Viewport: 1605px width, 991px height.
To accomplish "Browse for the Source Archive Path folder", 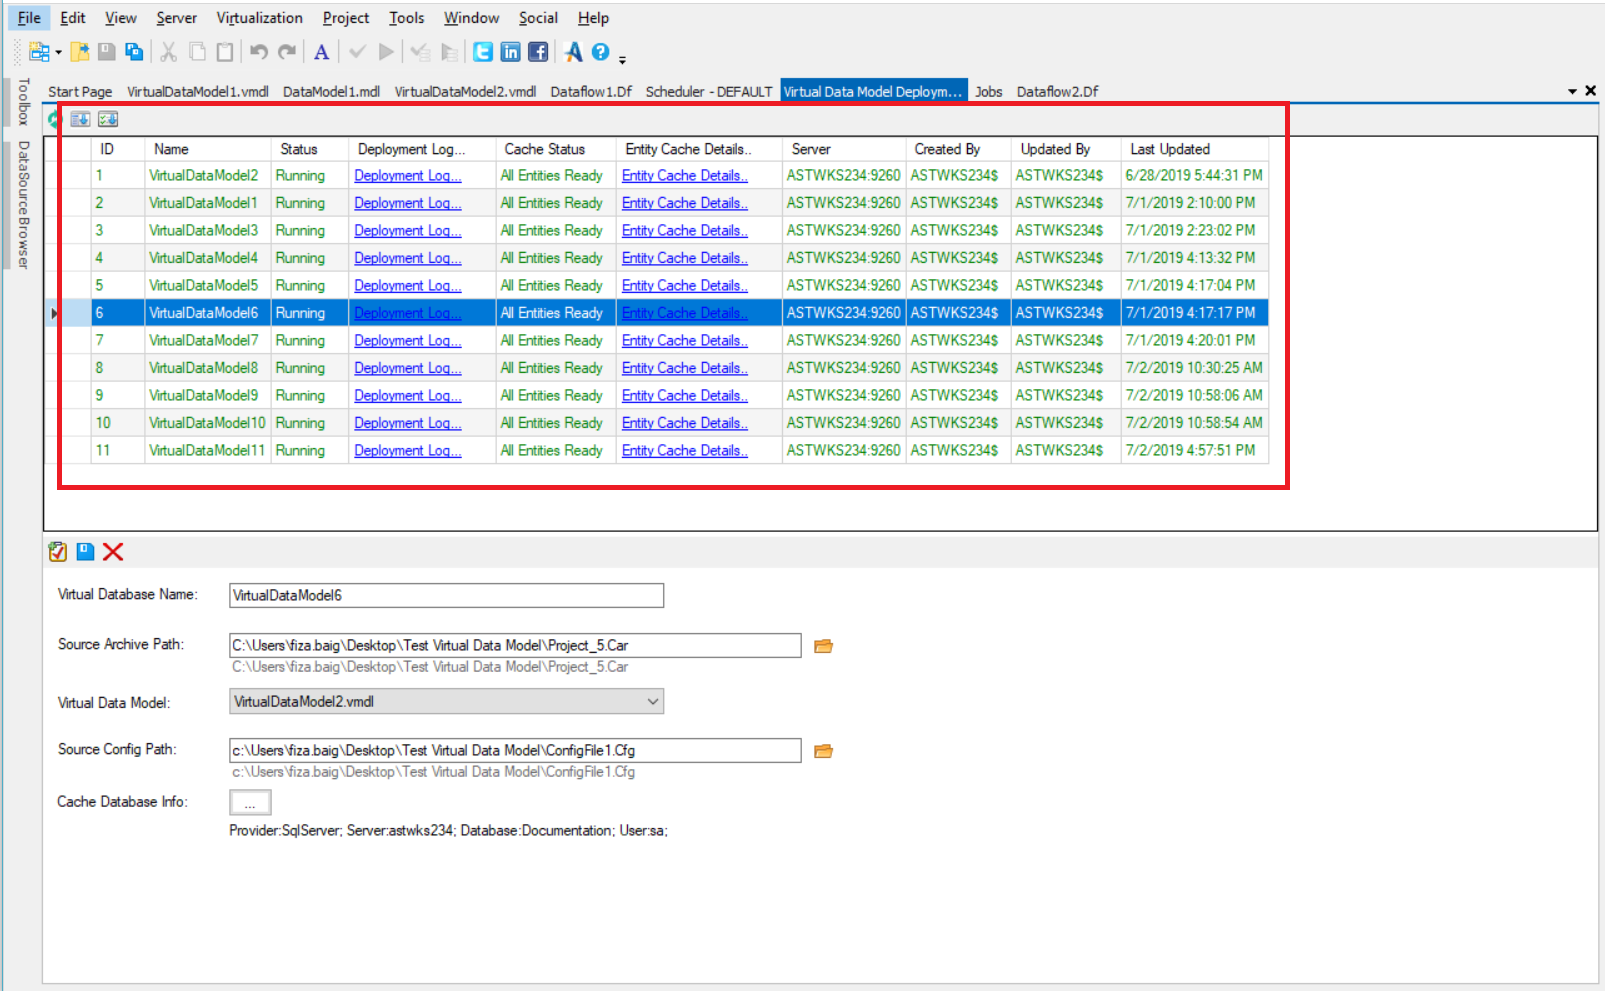I will click(x=823, y=646).
